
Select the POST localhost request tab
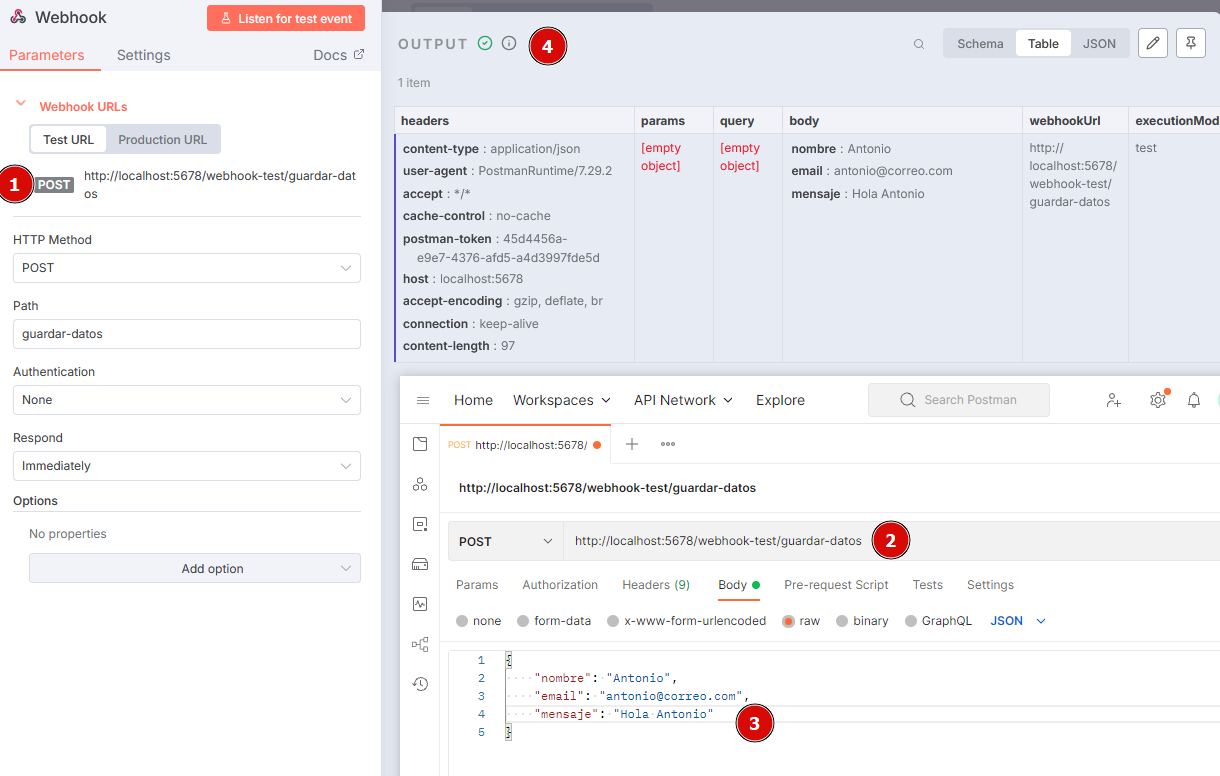click(x=524, y=445)
